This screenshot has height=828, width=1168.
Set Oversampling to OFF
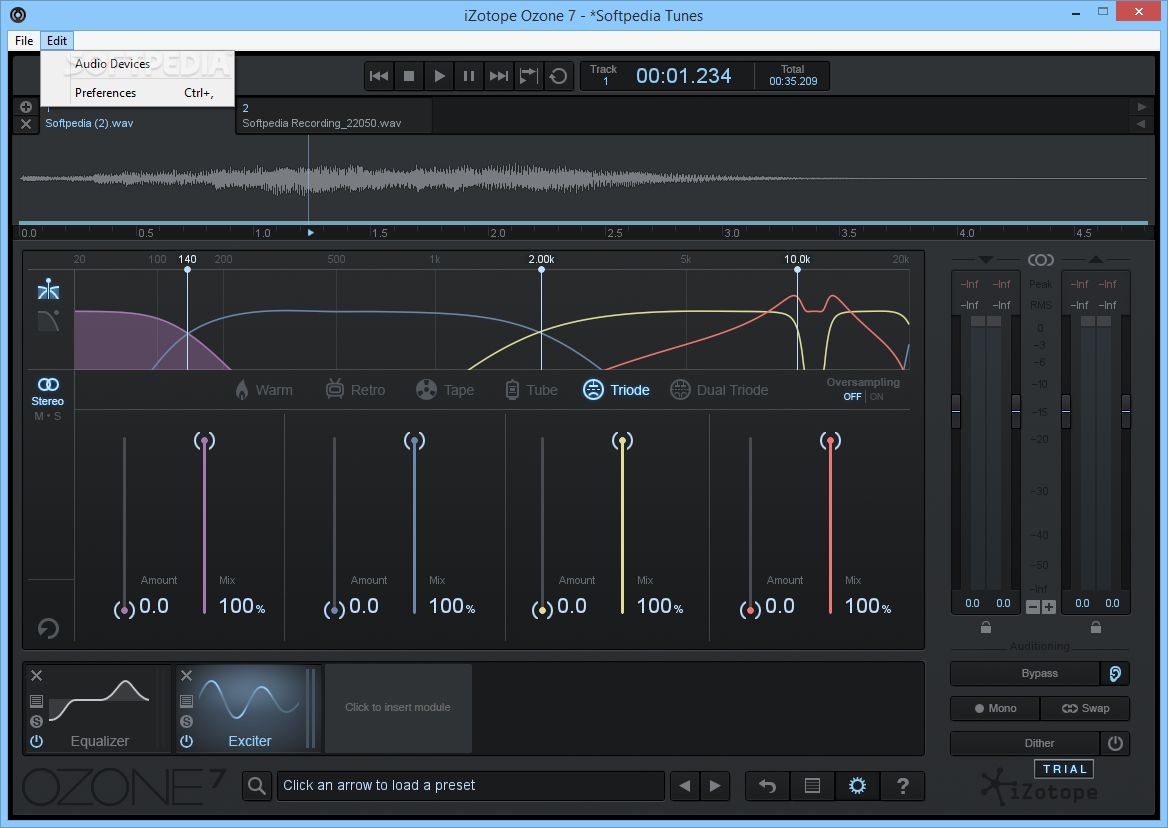click(852, 397)
